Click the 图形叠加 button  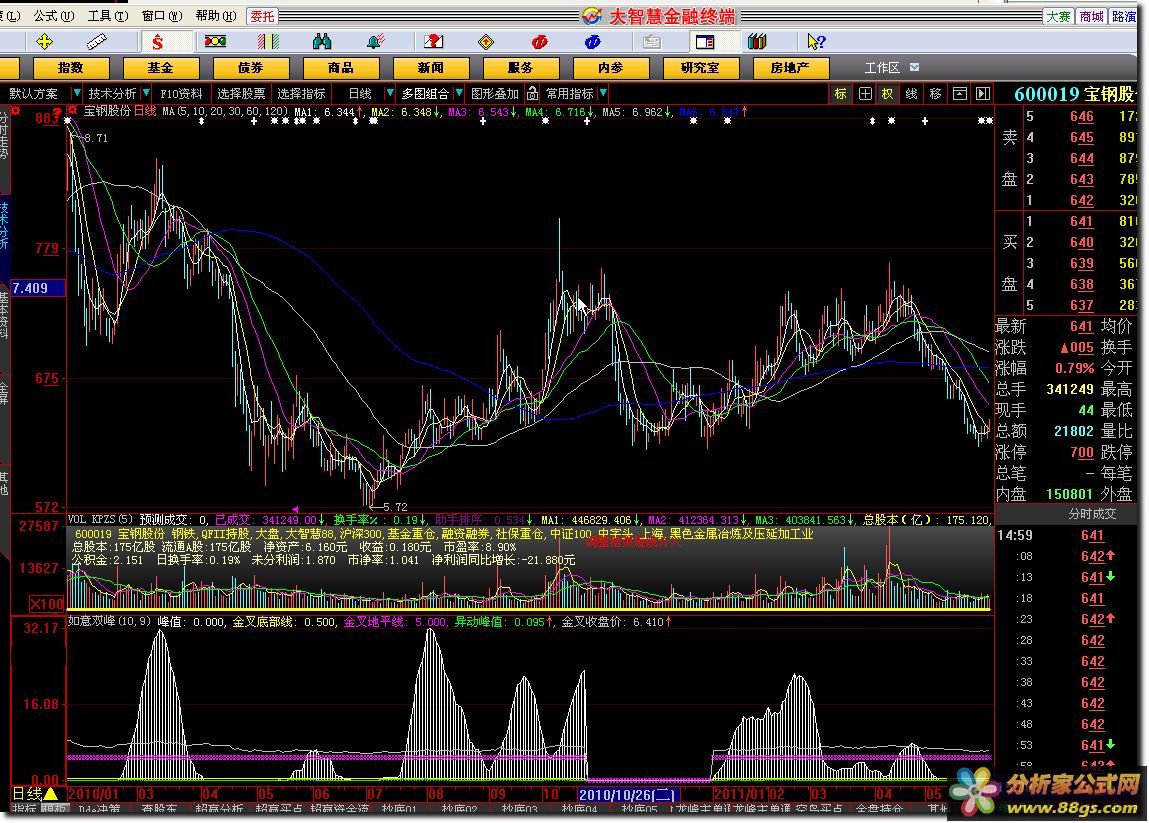pos(495,94)
